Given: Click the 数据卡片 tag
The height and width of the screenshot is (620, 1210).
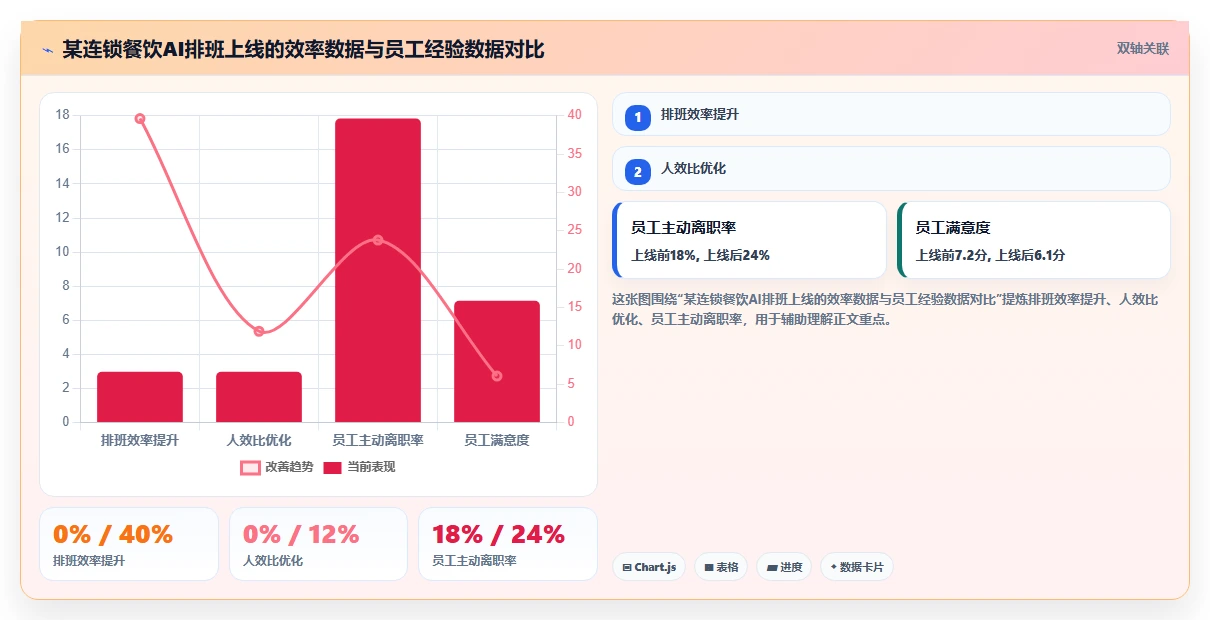Looking at the screenshot, I should [856, 567].
